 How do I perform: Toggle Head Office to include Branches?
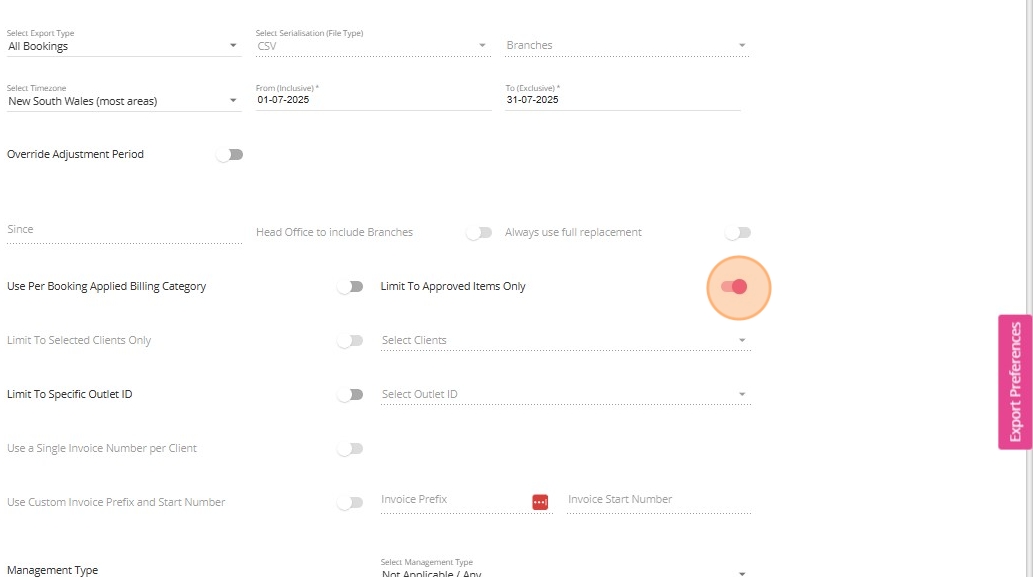click(479, 233)
